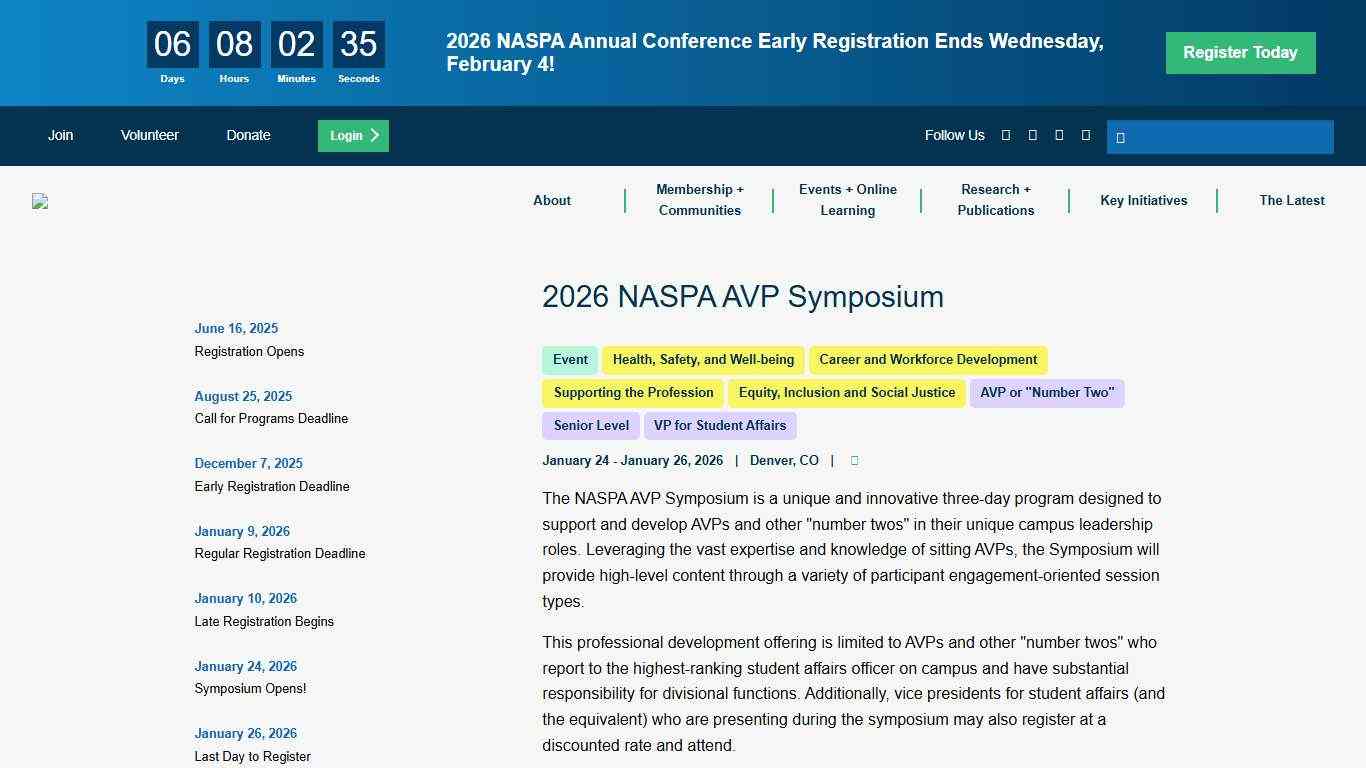The width and height of the screenshot is (1366, 768).
Task: Click the calendar icon next to Denver, CO
Action: [854, 460]
